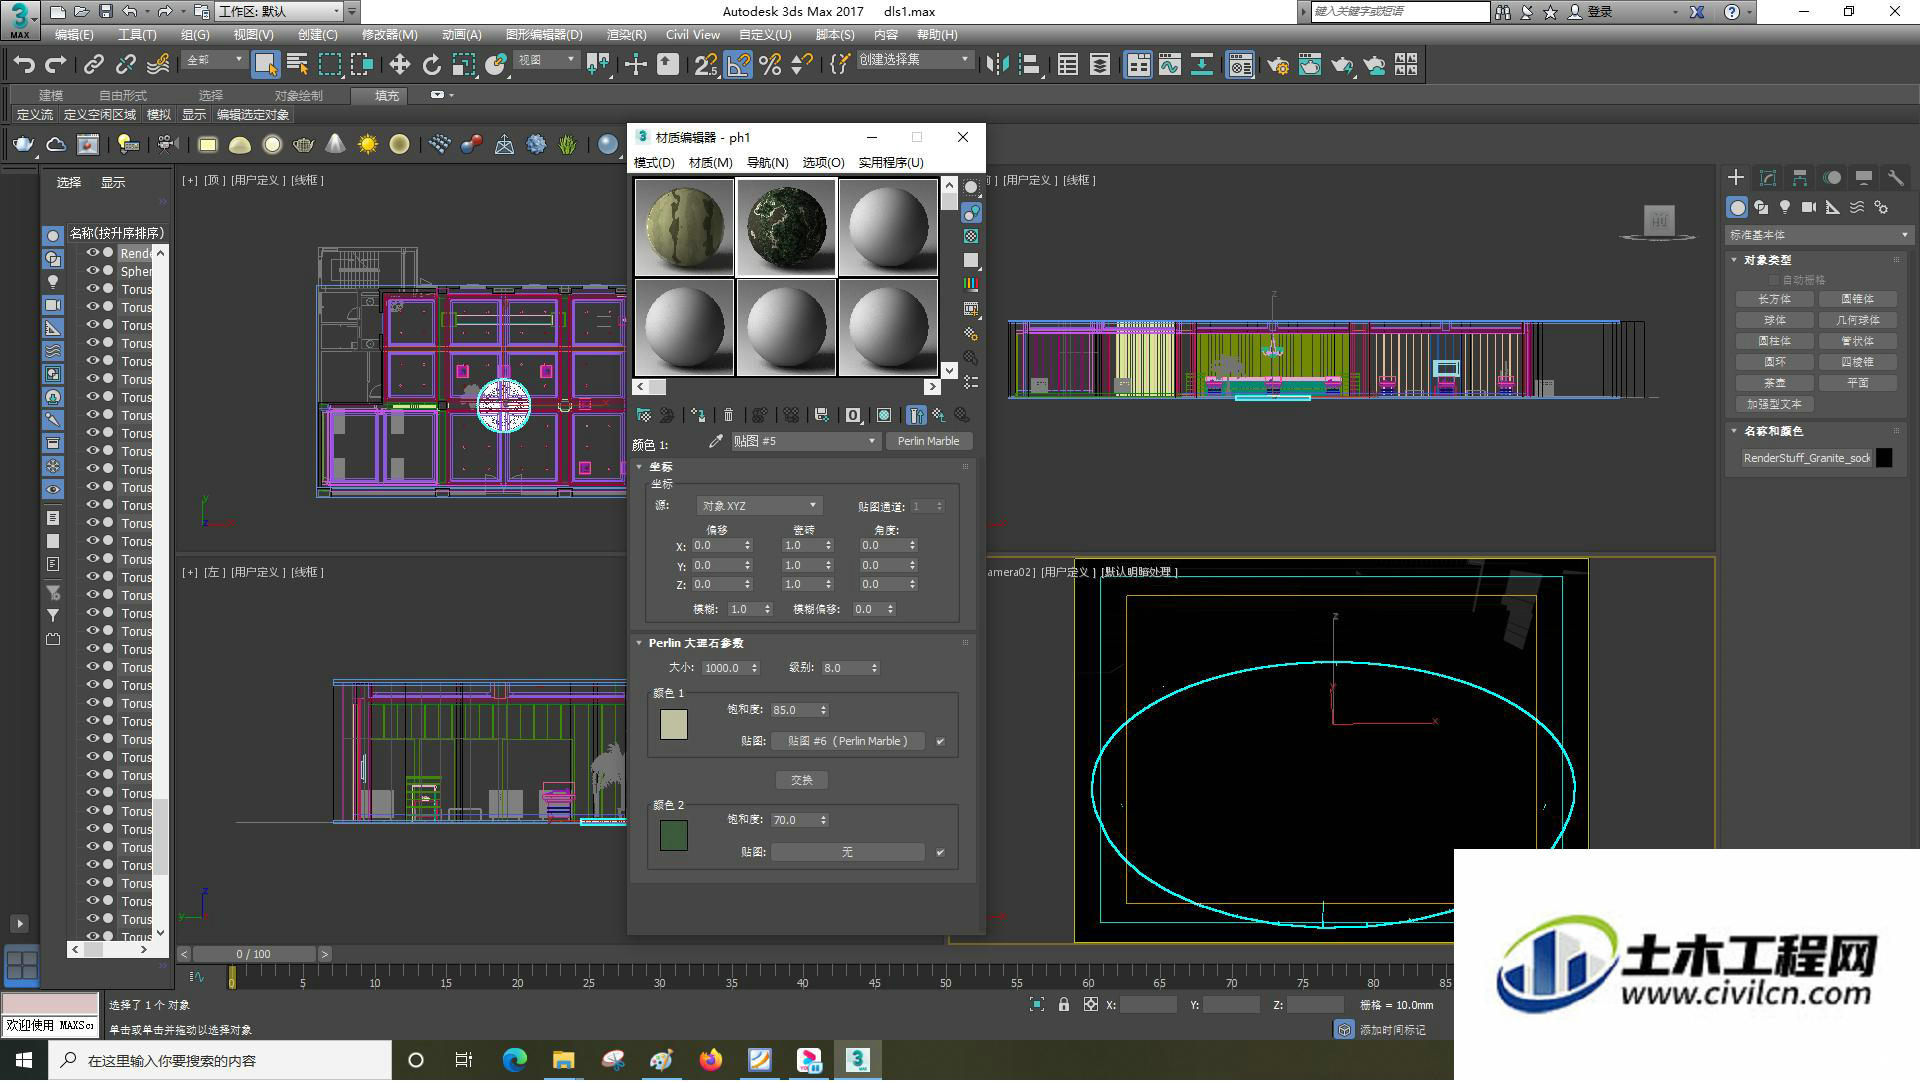The image size is (1920, 1082).
Task: Click the 交换 swap colors button
Action: click(x=802, y=780)
